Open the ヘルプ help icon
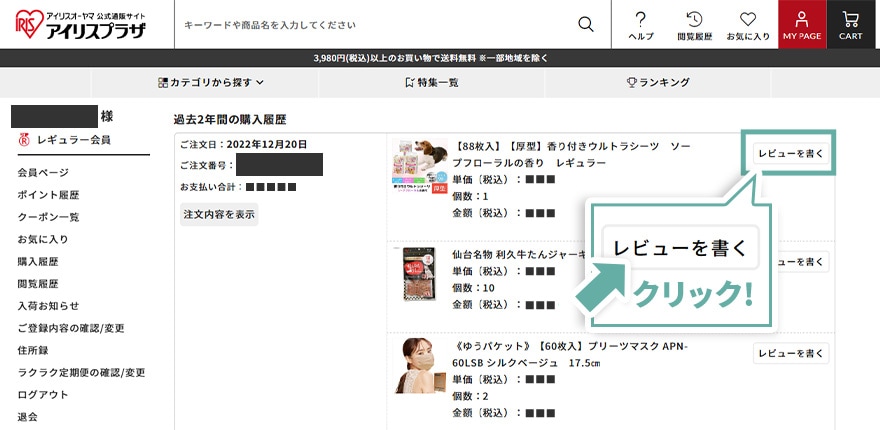The height and width of the screenshot is (430, 880). coord(640,25)
